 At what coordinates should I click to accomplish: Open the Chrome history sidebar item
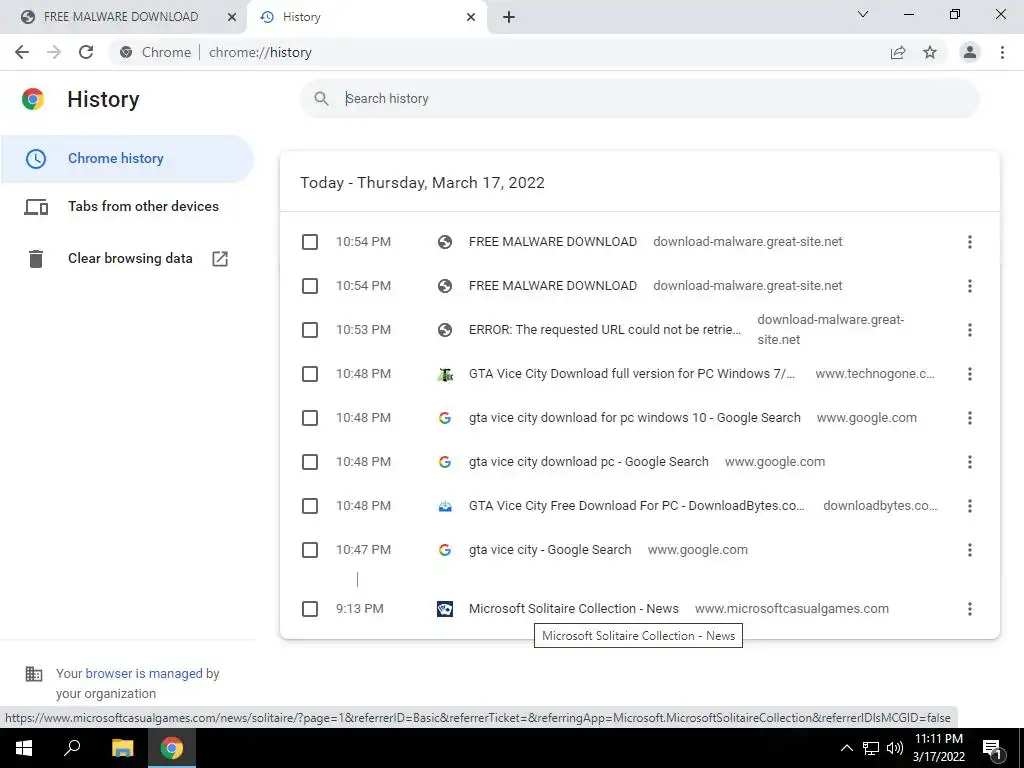coord(127,159)
